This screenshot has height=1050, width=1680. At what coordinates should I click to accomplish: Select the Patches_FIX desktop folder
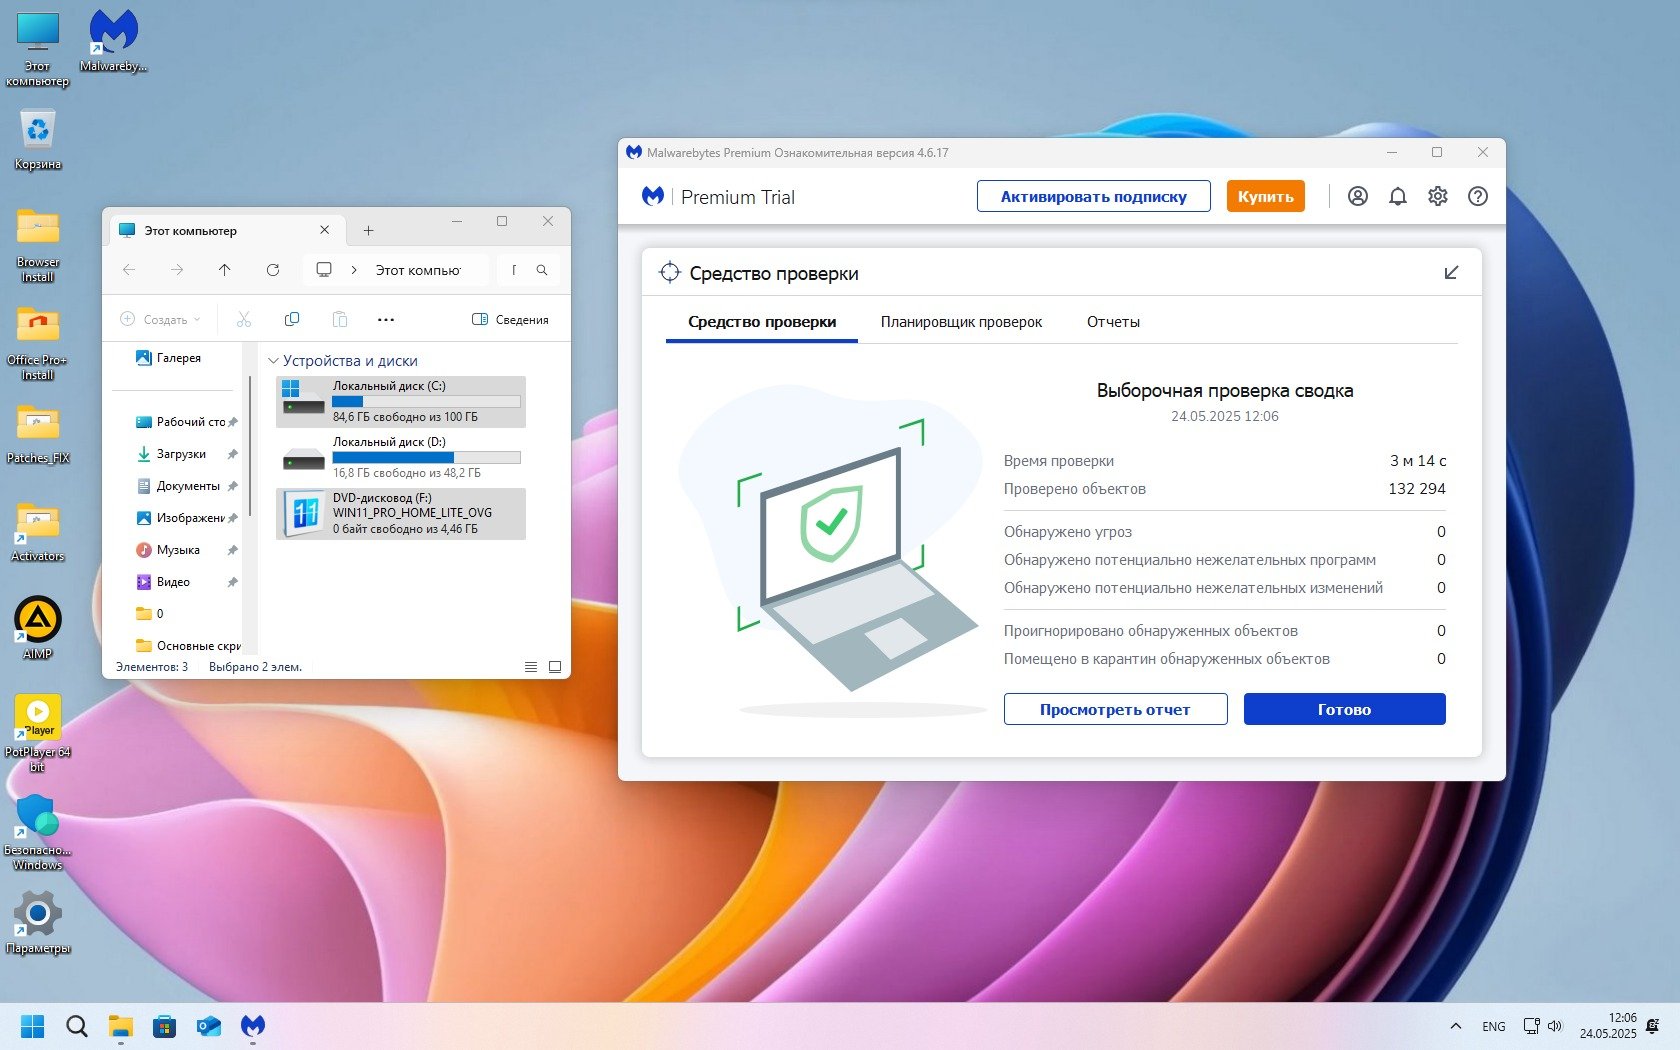pos(38,434)
